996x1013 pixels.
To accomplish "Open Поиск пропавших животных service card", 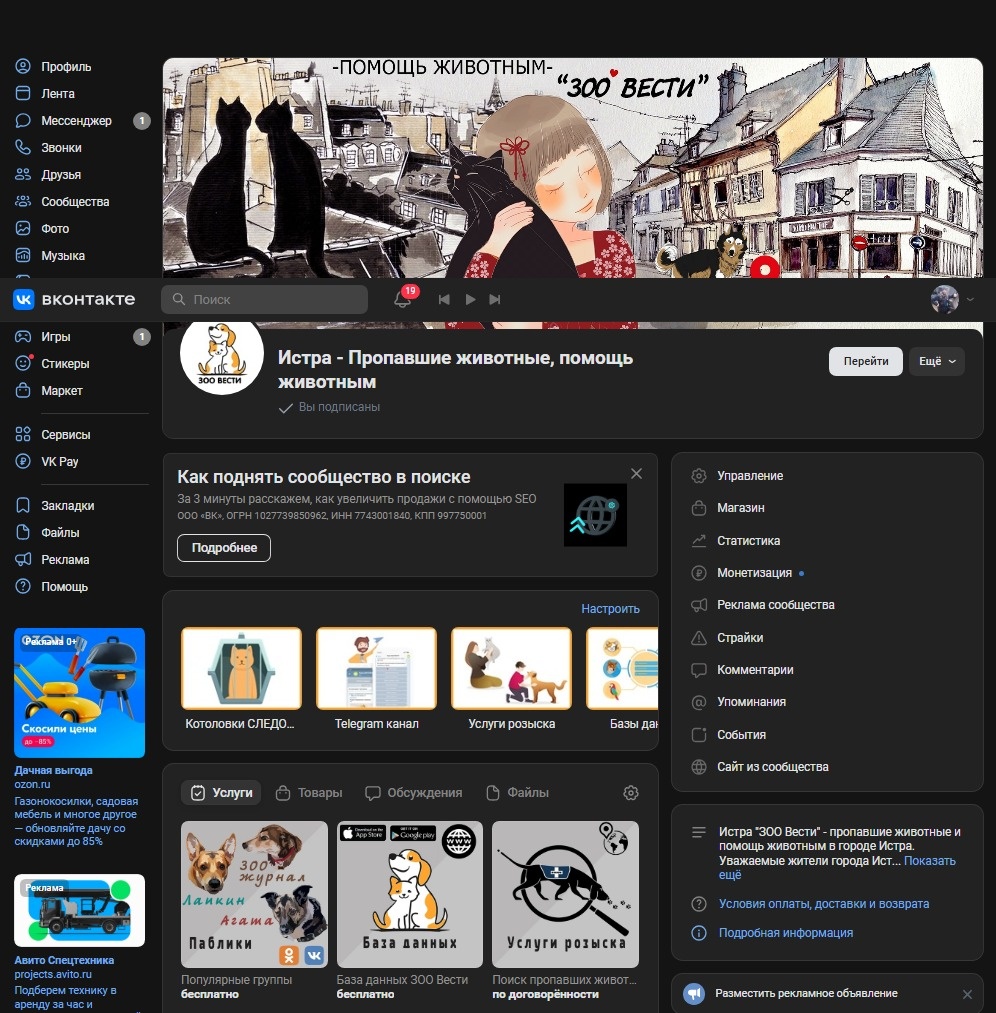I will pos(565,911).
